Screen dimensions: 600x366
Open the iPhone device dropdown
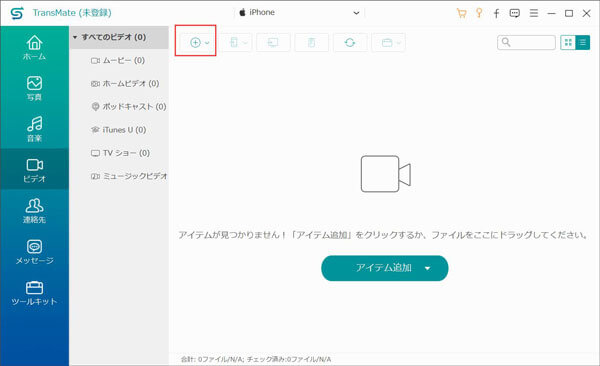coord(300,13)
